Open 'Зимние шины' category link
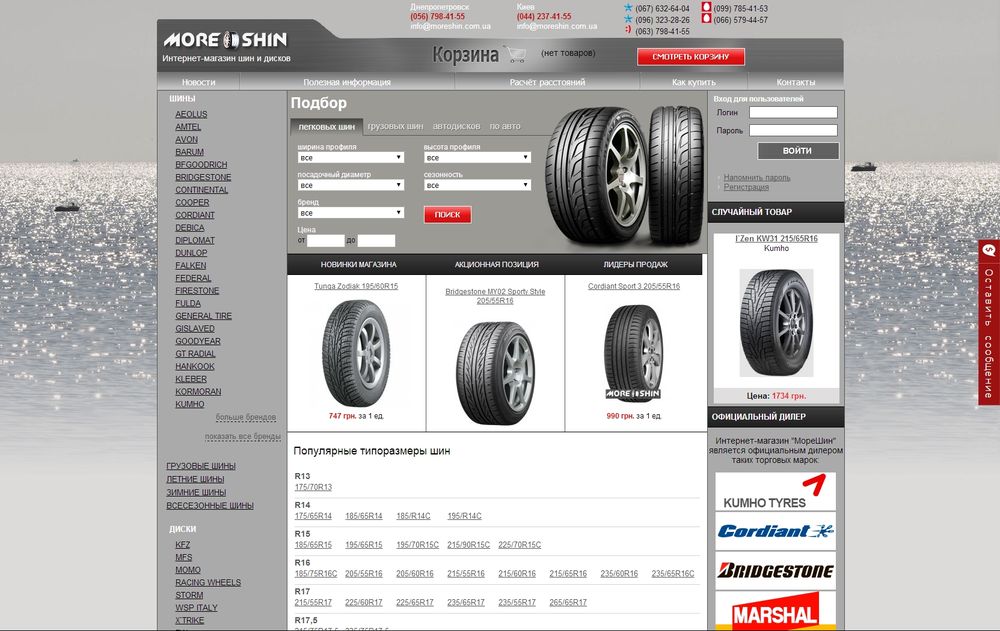This screenshot has height=631, width=1000. click(x=196, y=493)
